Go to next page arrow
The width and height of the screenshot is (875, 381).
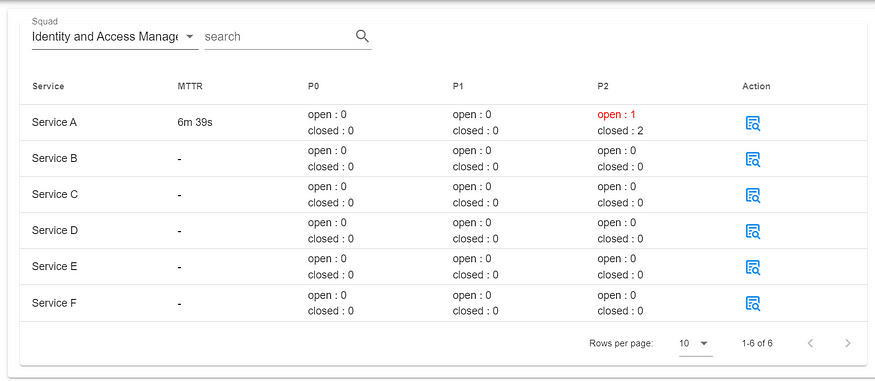click(848, 343)
